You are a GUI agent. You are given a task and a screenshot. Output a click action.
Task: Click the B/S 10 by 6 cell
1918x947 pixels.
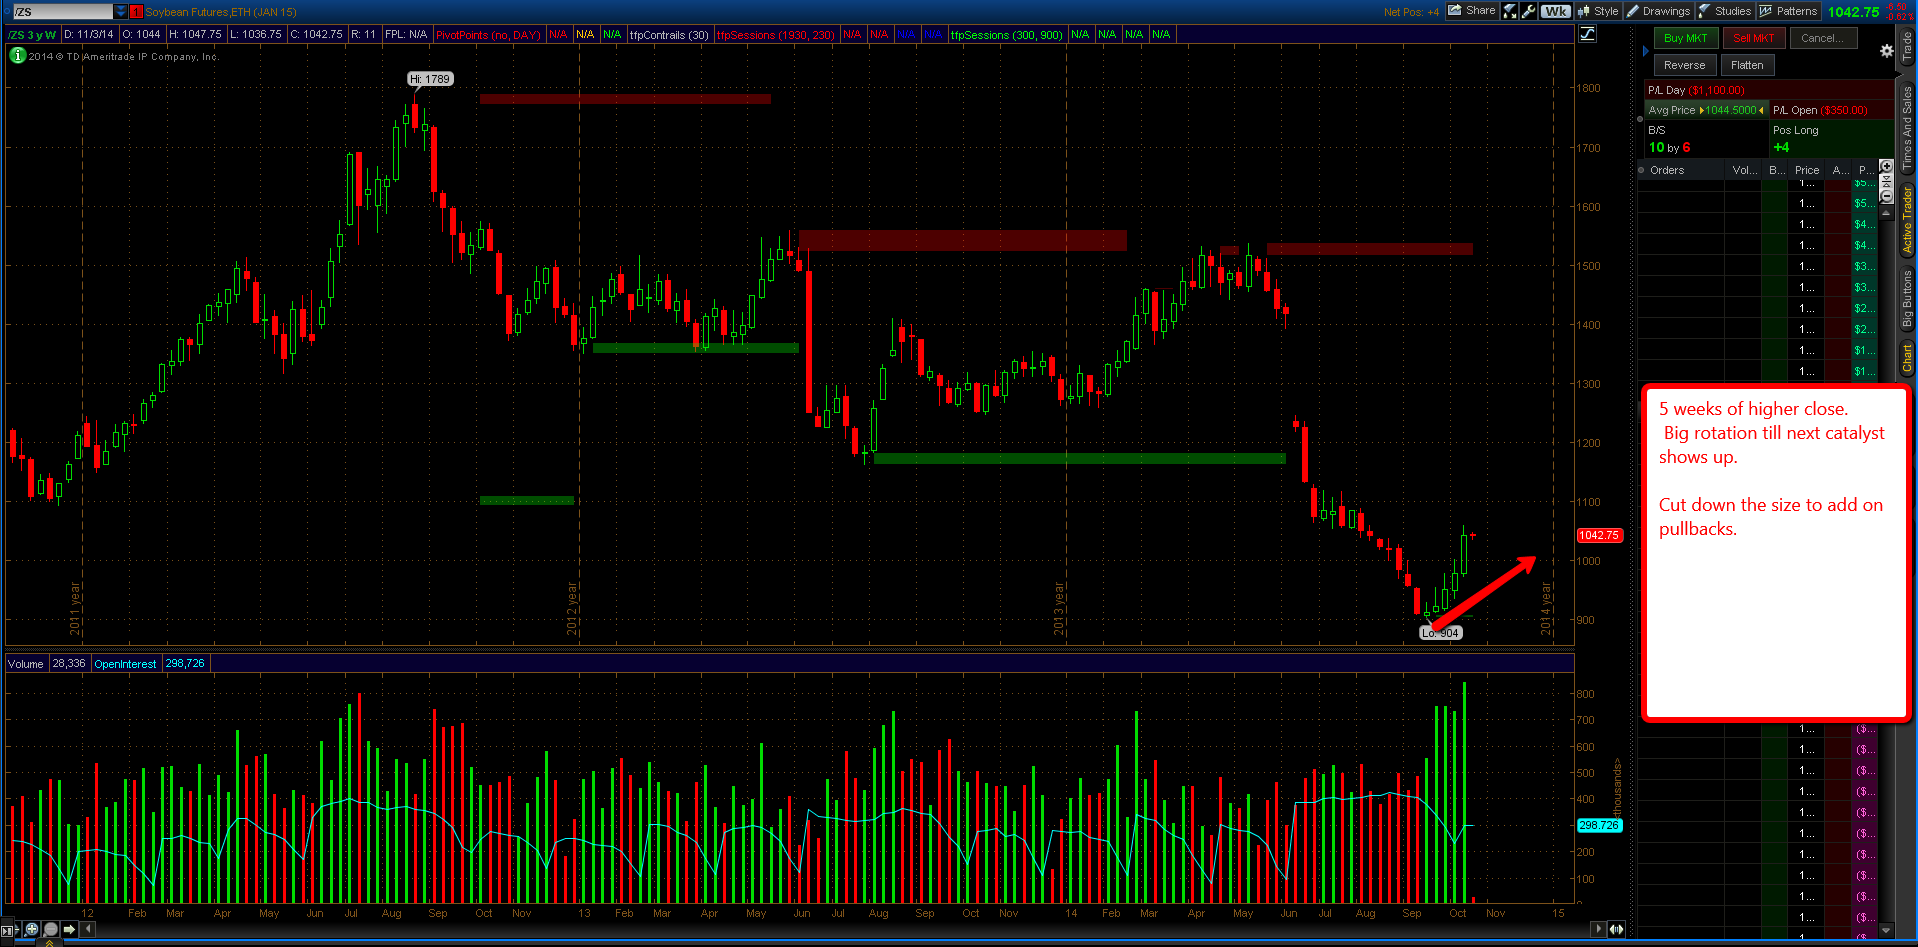1706,139
